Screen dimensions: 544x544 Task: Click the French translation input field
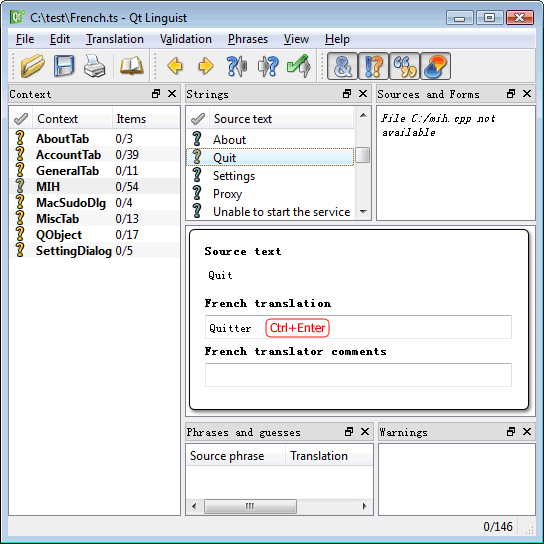[x=358, y=327]
